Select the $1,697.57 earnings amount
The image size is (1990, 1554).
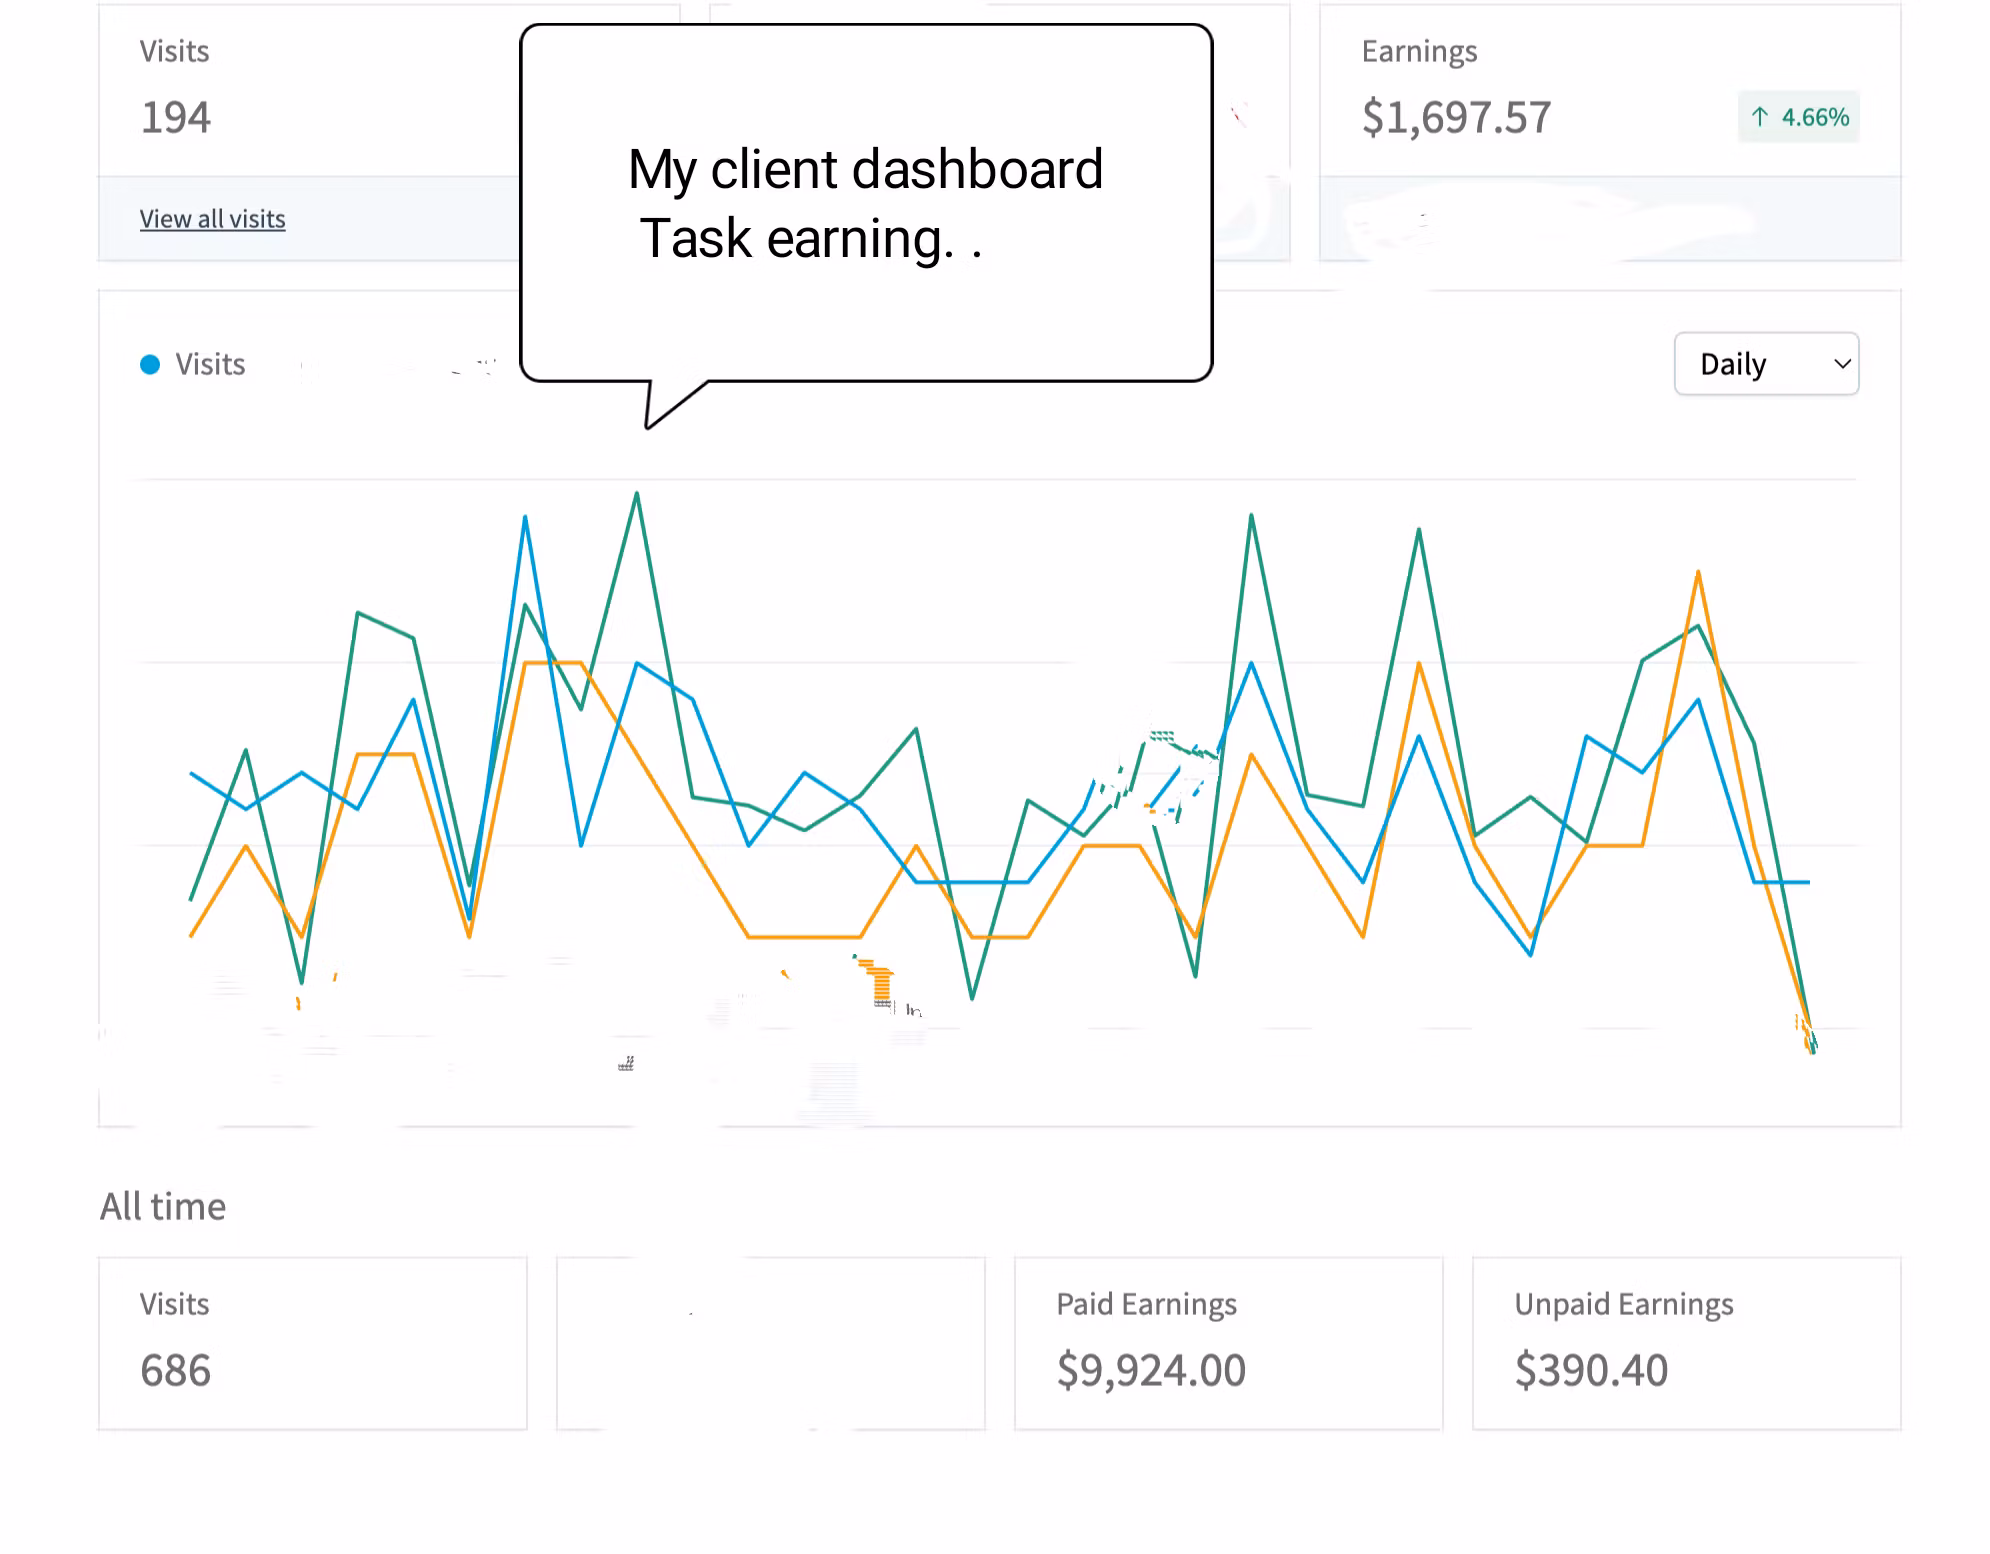[x=1456, y=118]
